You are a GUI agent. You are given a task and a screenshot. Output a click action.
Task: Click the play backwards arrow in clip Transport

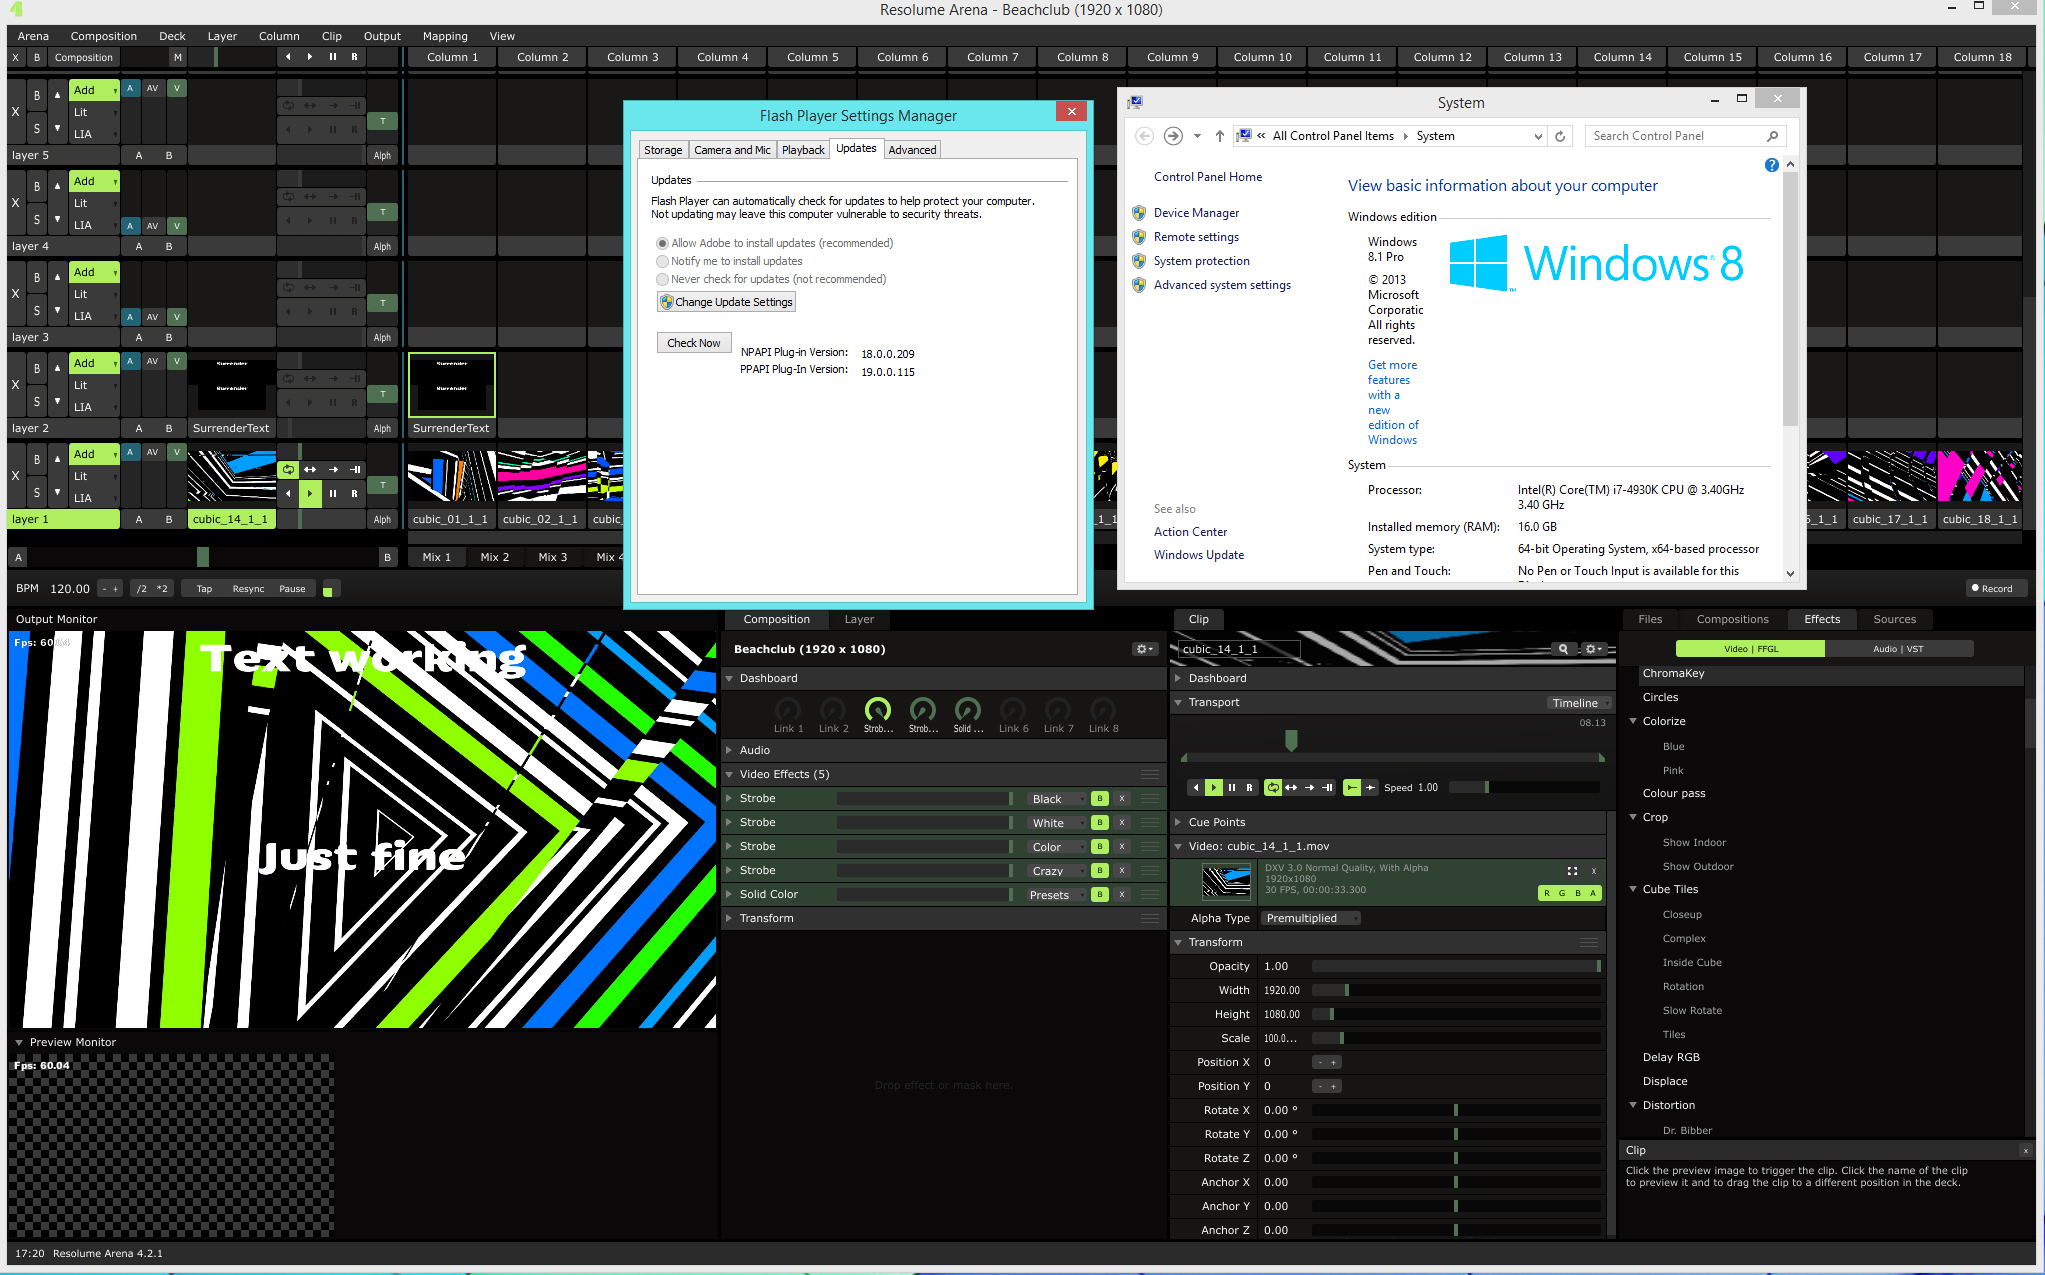(1196, 788)
